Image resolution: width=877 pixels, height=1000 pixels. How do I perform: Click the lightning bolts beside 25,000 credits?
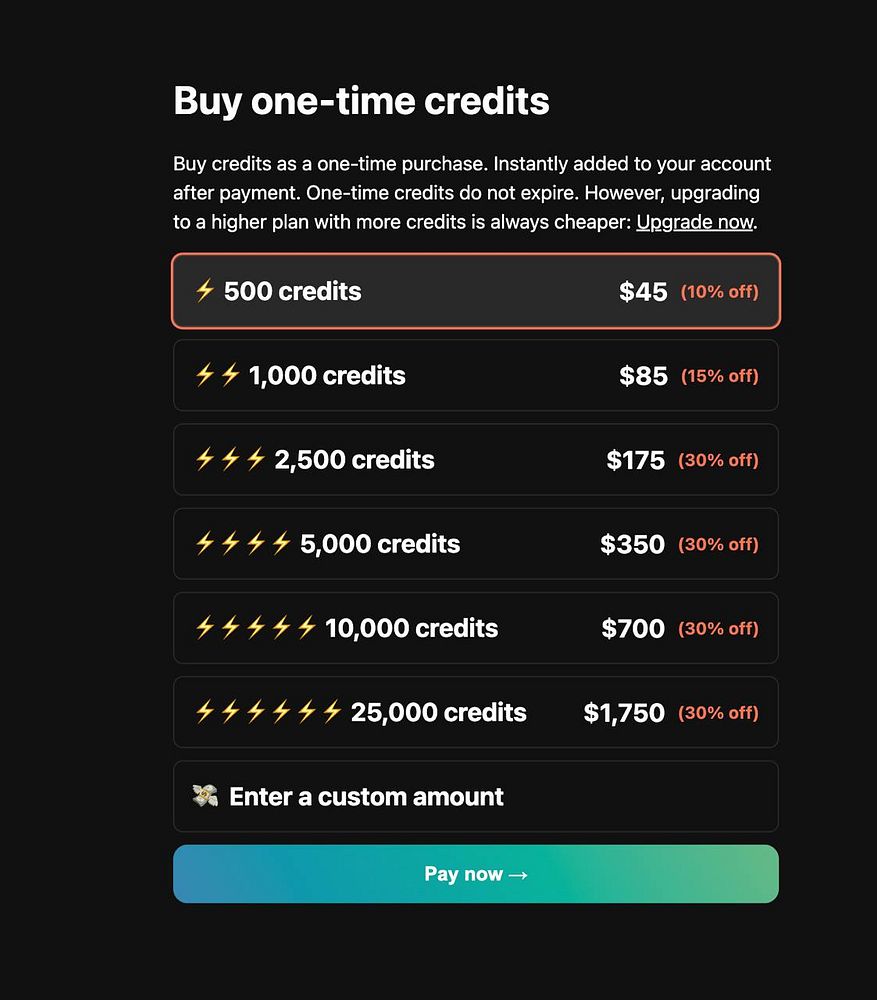pyautogui.click(x=269, y=711)
